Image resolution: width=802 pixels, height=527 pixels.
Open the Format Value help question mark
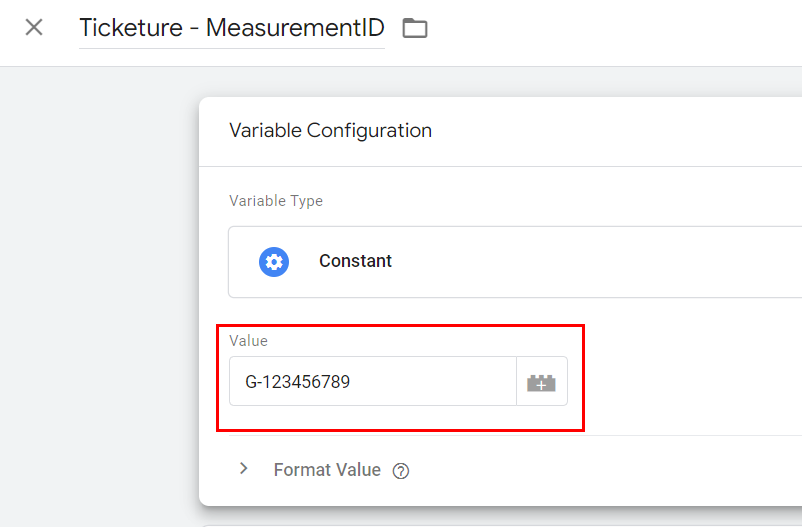point(400,471)
